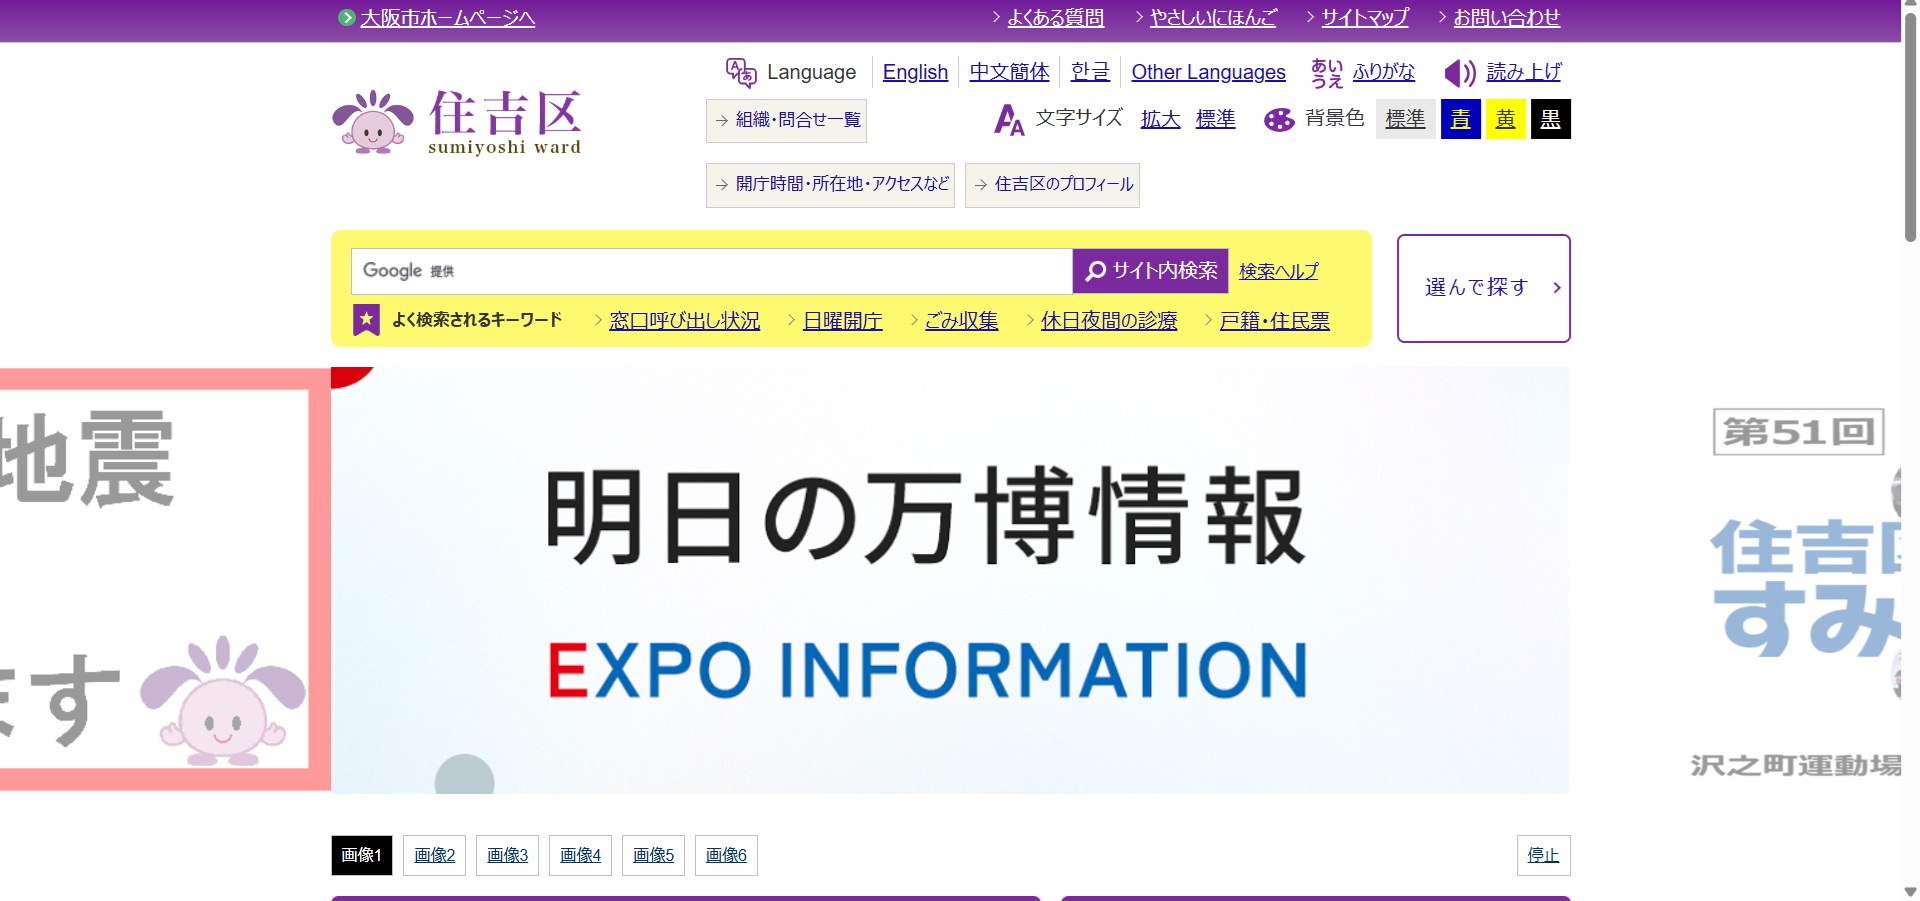Open the サイトマップ link
The image size is (1920, 901).
click(x=1365, y=18)
